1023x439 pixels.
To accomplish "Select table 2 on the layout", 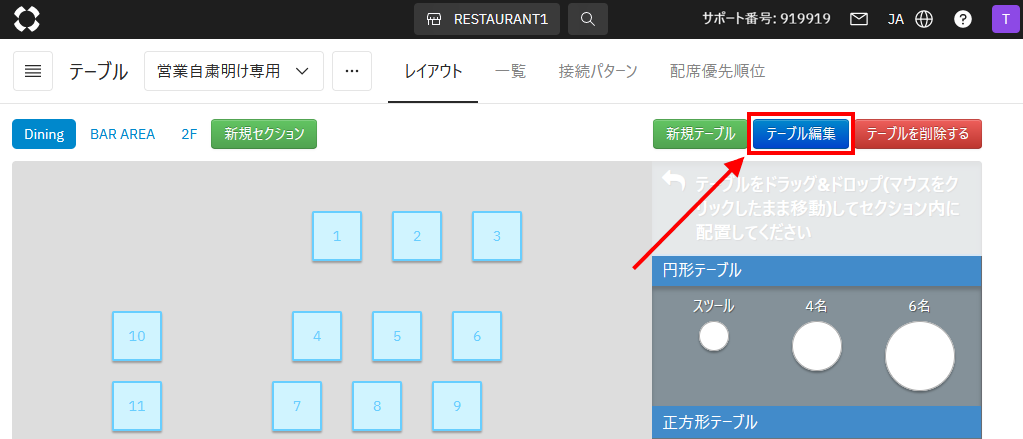I will 417,236.
